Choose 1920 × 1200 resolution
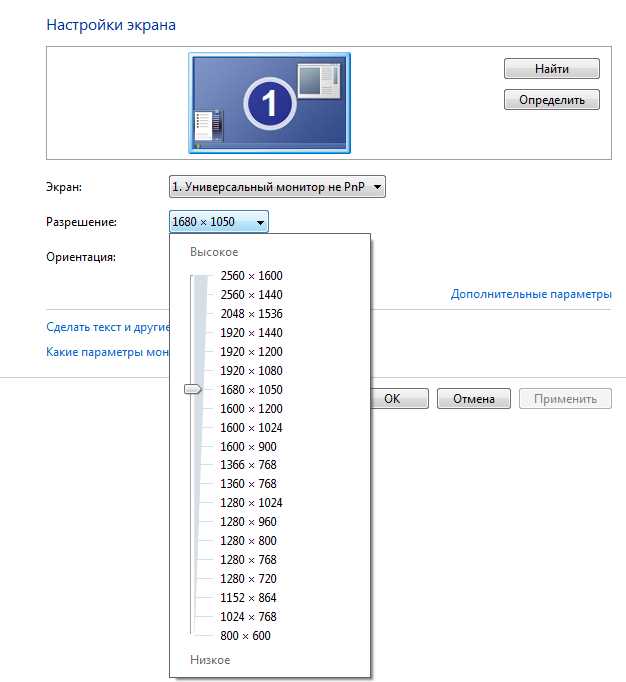Image resolution: width=626 pixels, height=682 pixels. pyautogui.click(x=251, y=352)
